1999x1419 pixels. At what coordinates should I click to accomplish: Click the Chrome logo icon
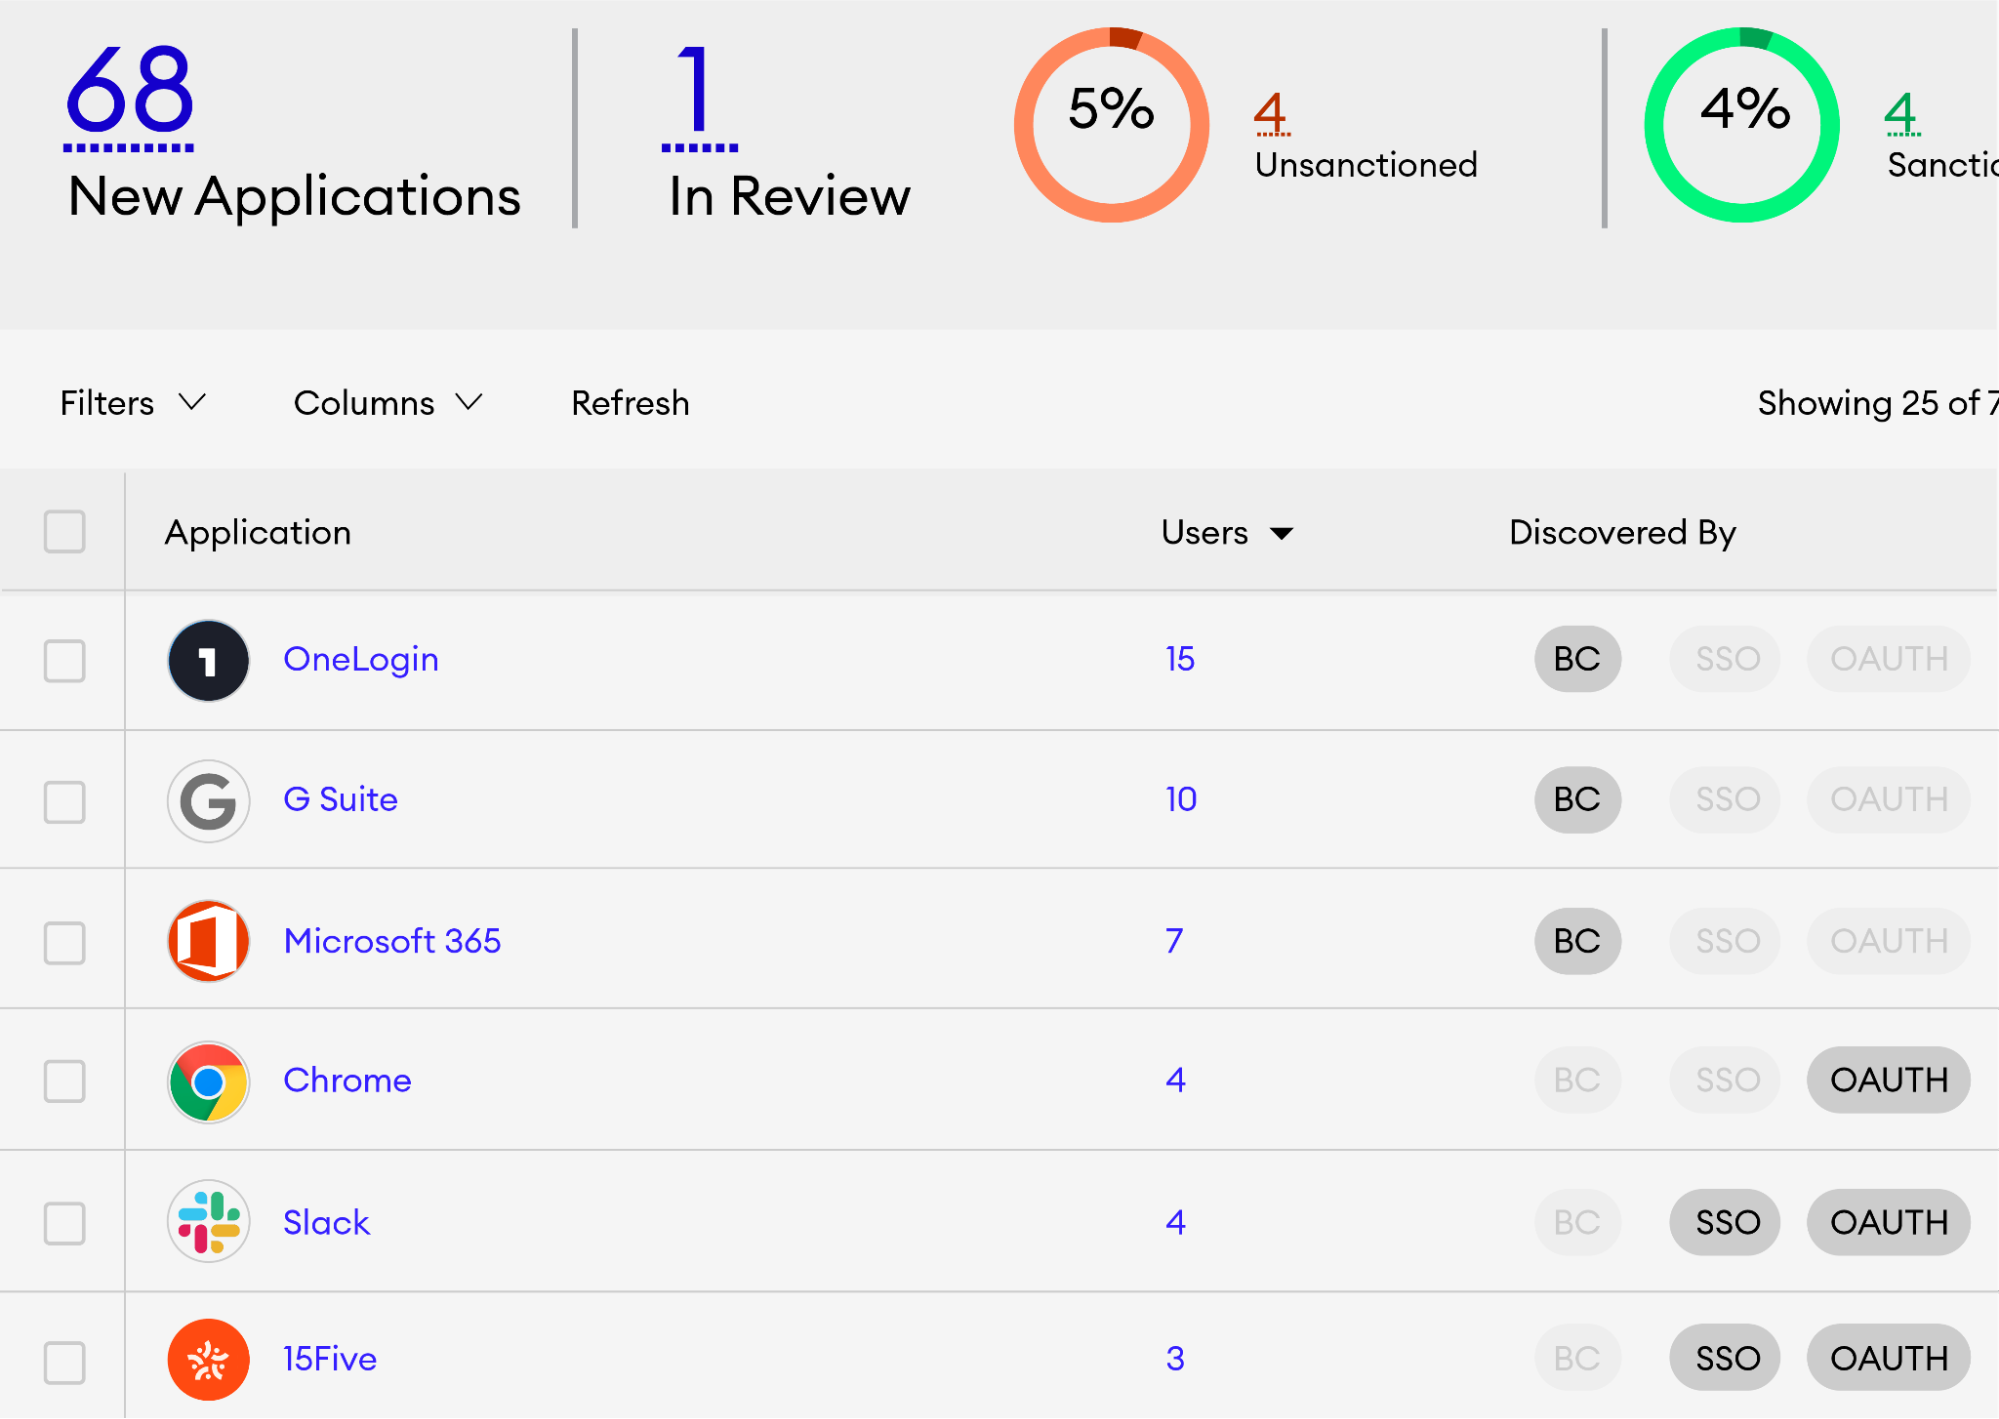[208, 1082]
